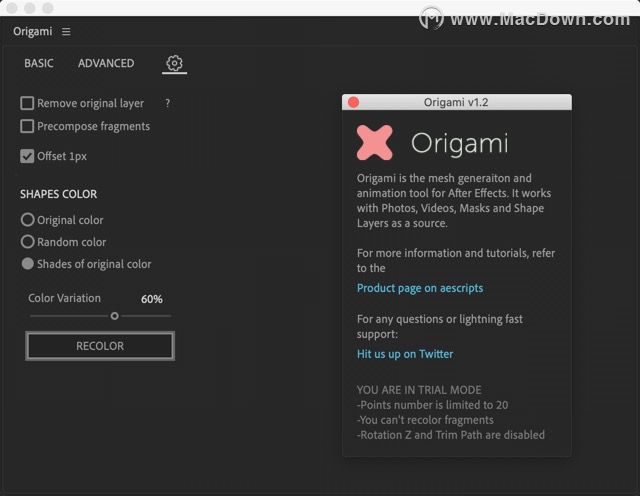Click 'Rotation Z and Trim Path are disabled' text

[x=451, y=435]
